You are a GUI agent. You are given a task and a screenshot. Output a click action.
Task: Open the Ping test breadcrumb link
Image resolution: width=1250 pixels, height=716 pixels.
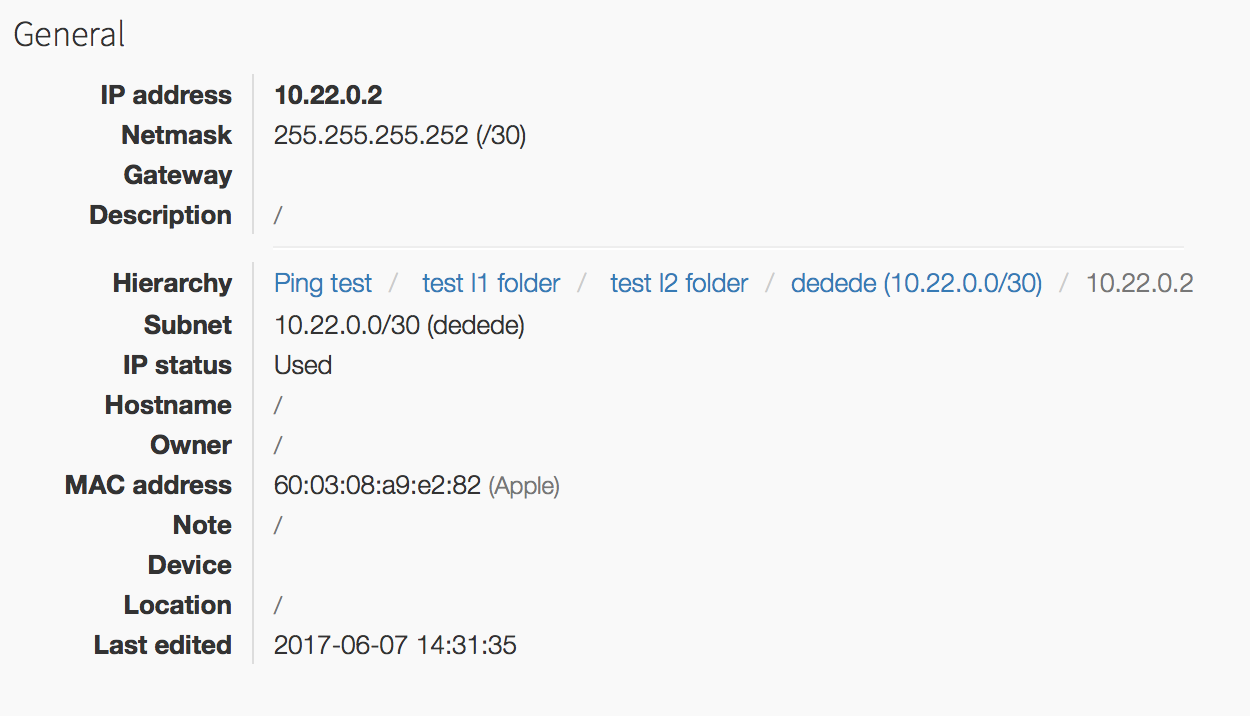[x=322, y=283]
